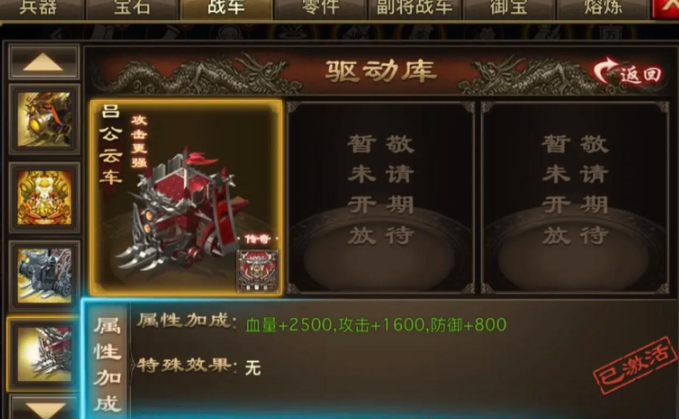Open the 御宝 treasures tab

coord(509,9)
